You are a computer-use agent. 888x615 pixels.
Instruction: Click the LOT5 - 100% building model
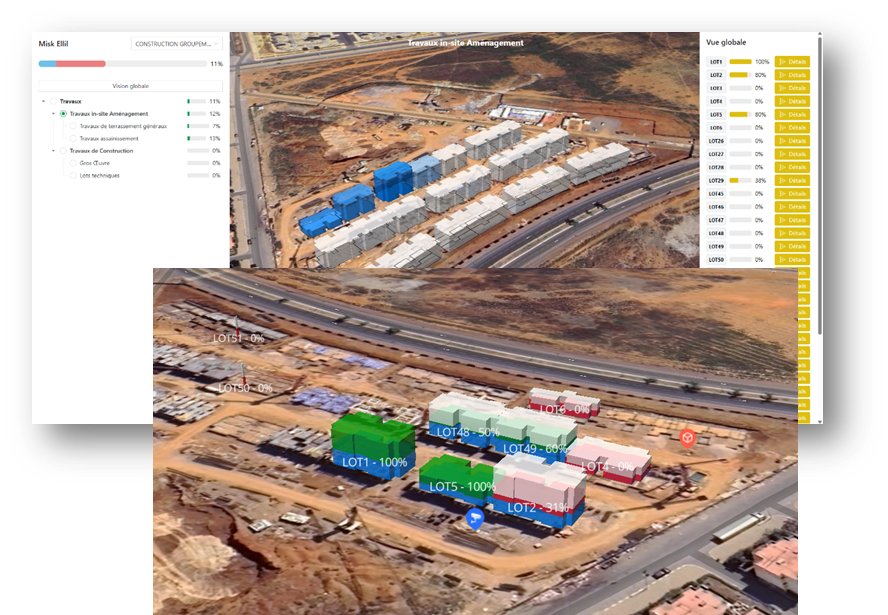tap(455, 473)
